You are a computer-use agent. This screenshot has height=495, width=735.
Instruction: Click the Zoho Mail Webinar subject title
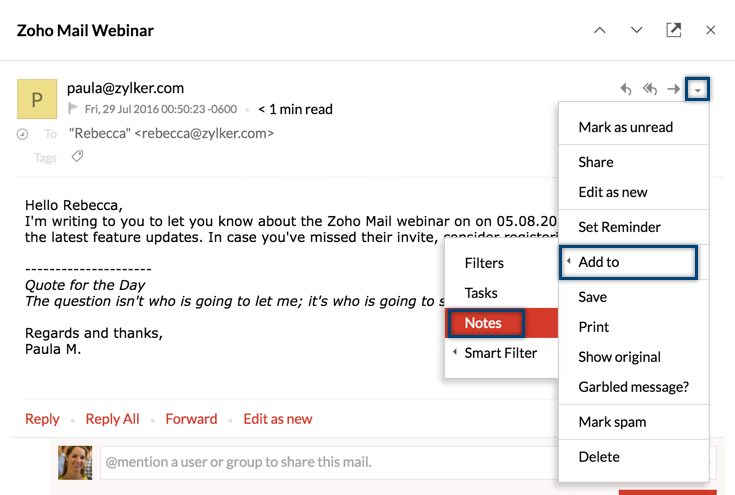[85, 31]
